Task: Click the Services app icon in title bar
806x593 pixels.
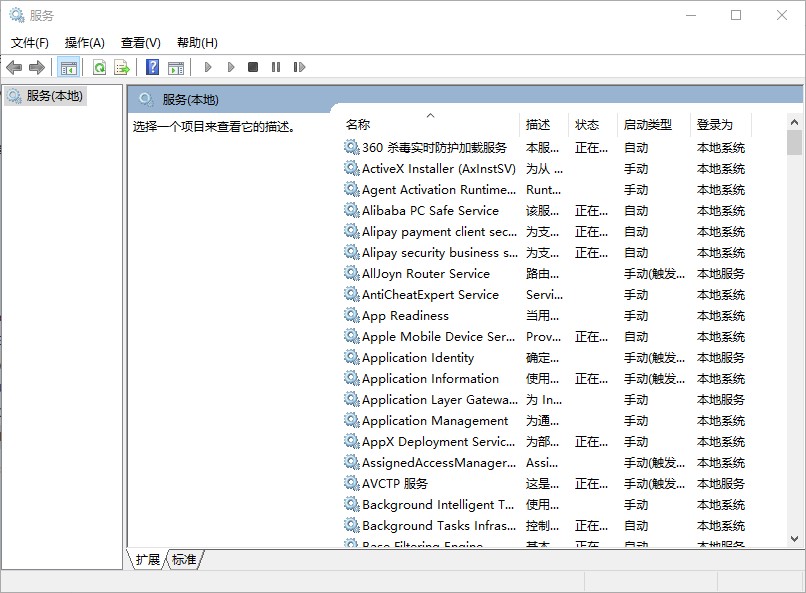Action: pos(16,15)
